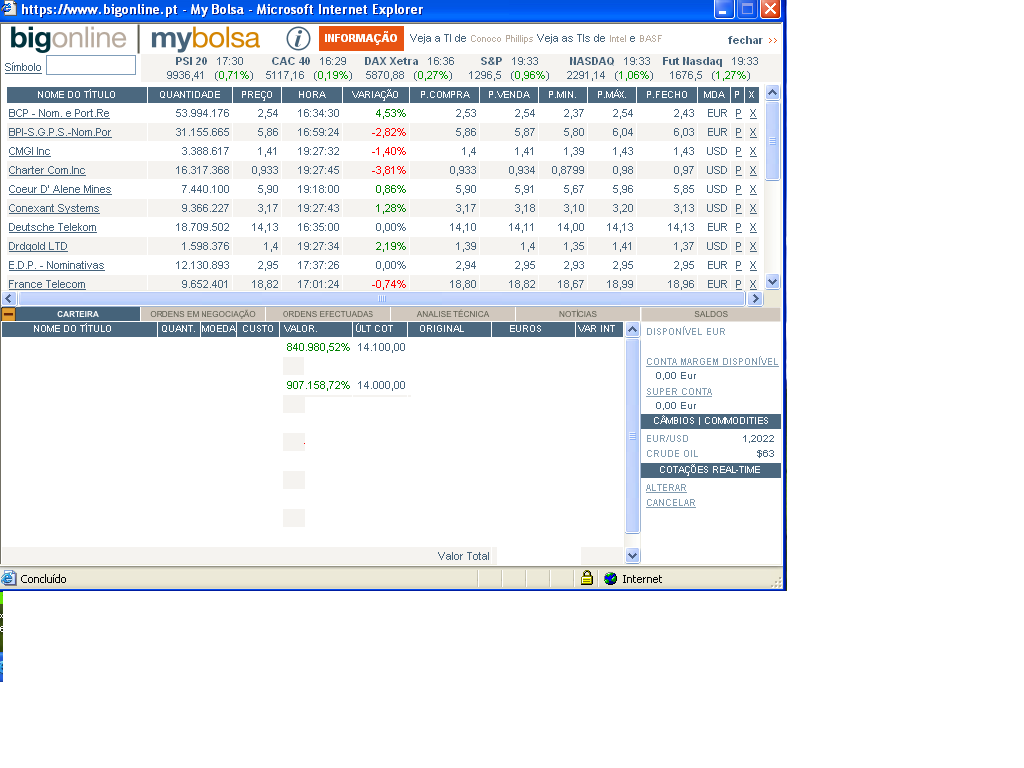Click the Internet zone globe icon
1024x768 pixels.
click(x=611, y=579)
